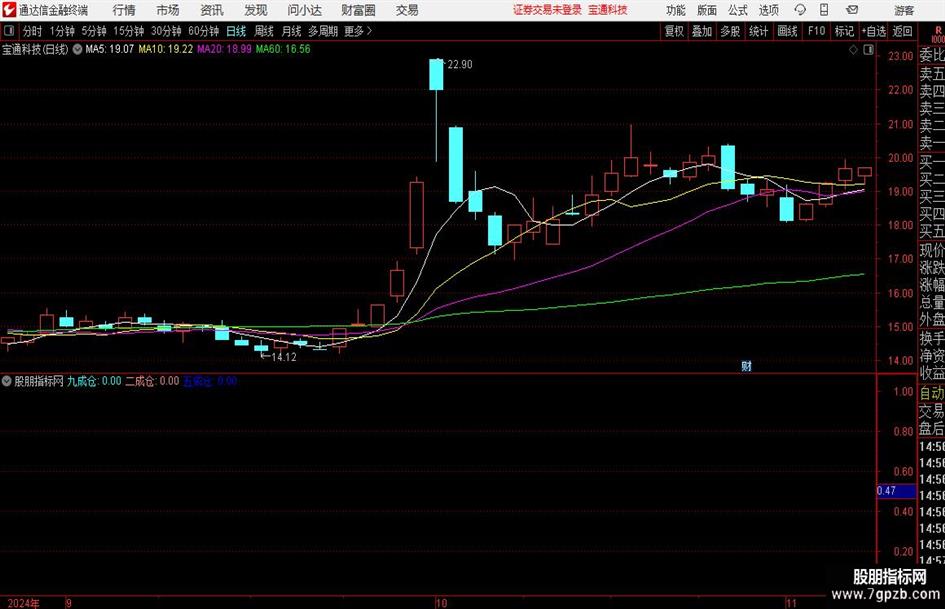Viewport: 945px width, 609px height.
Task: Click the MA5: 19.07 indicator value
Action: 109,49
